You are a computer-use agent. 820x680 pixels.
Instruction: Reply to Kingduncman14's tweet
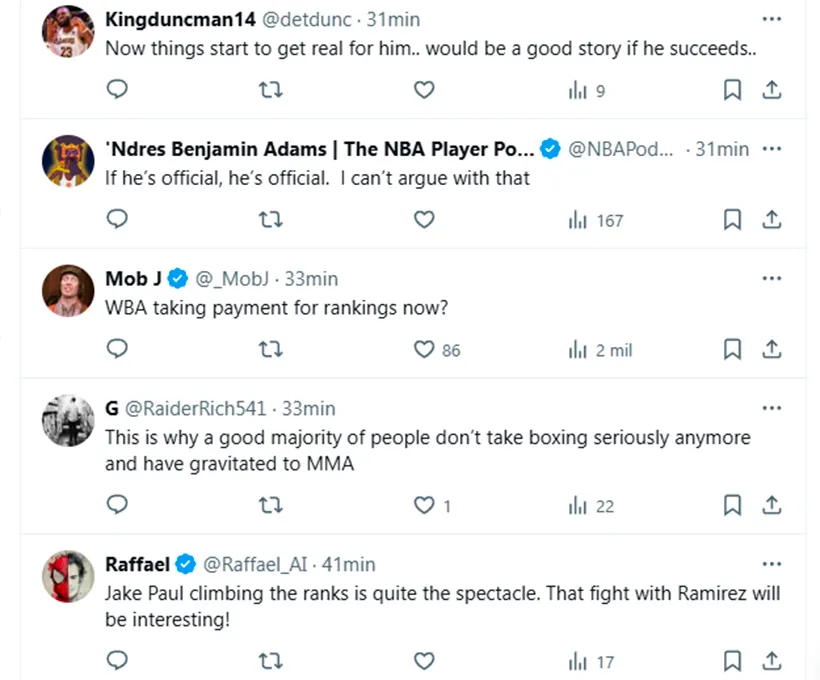(x=117, y=90)
